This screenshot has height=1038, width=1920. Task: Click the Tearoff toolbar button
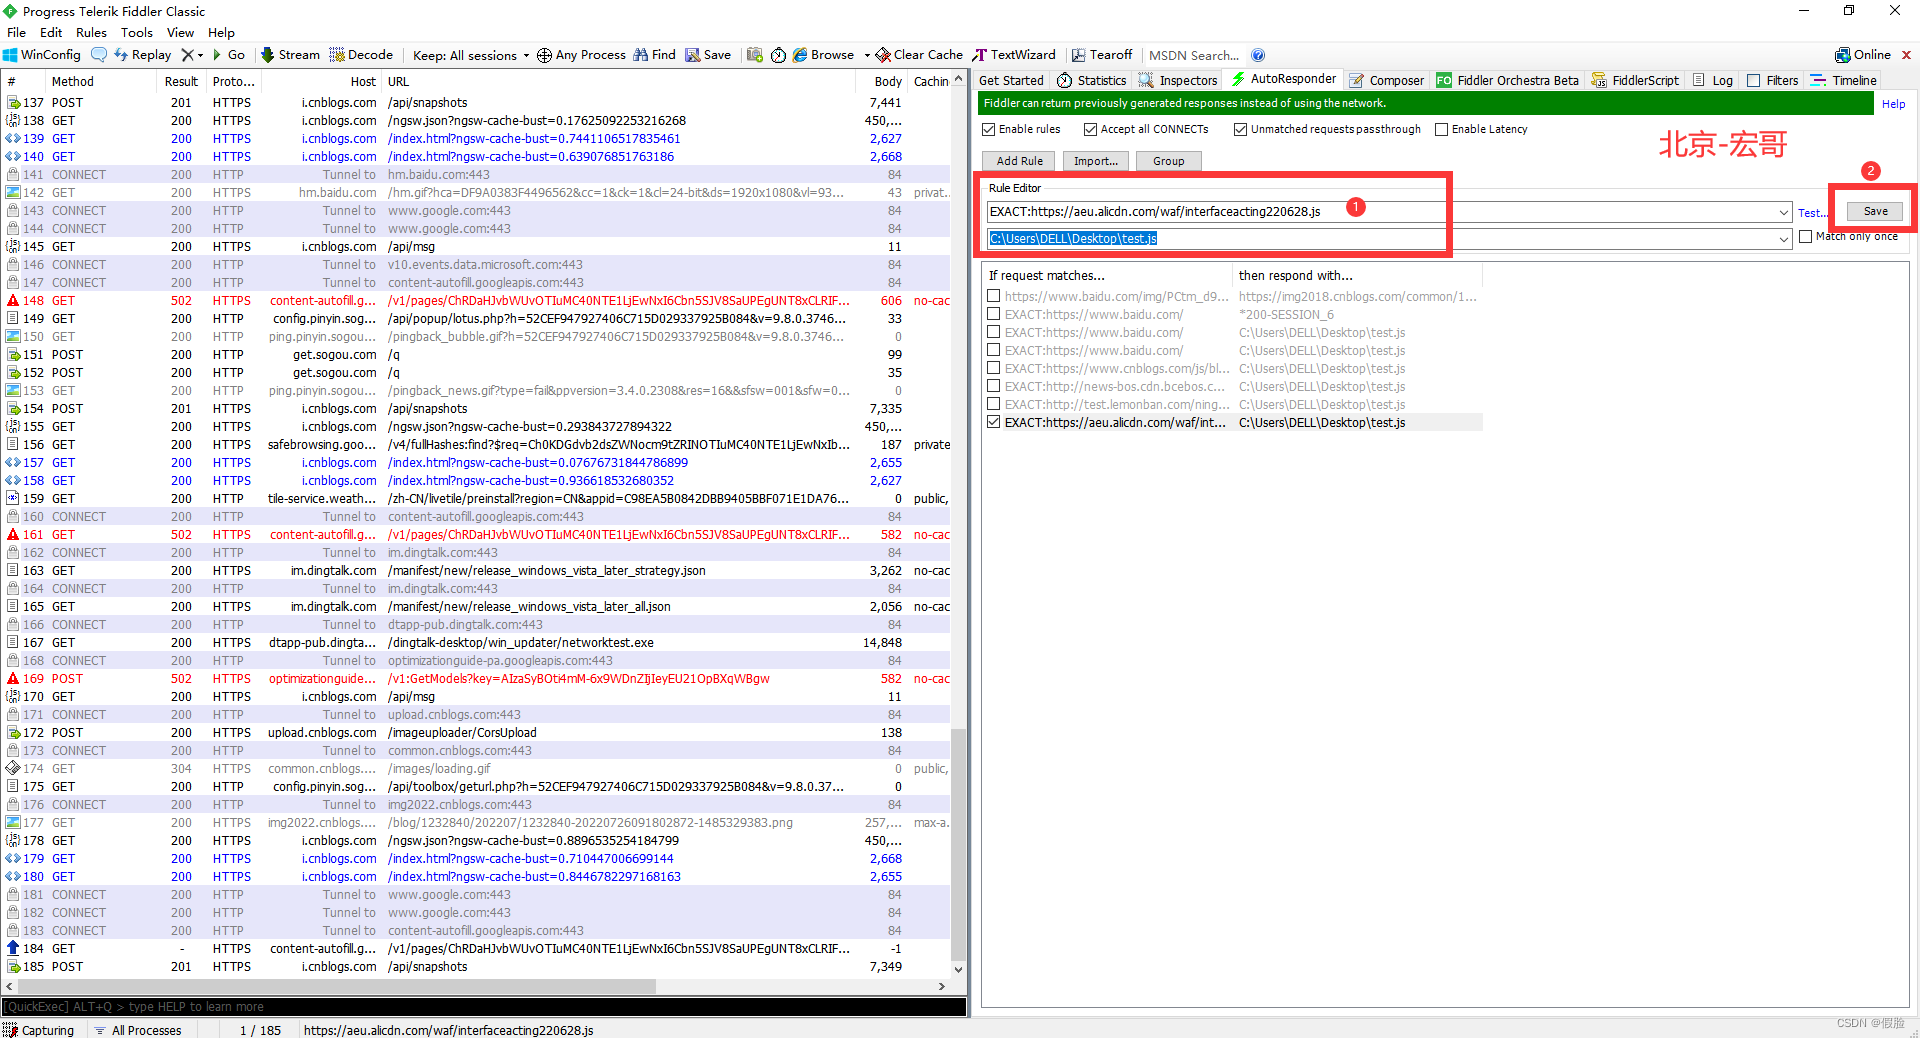click(x=1102, y=55)
